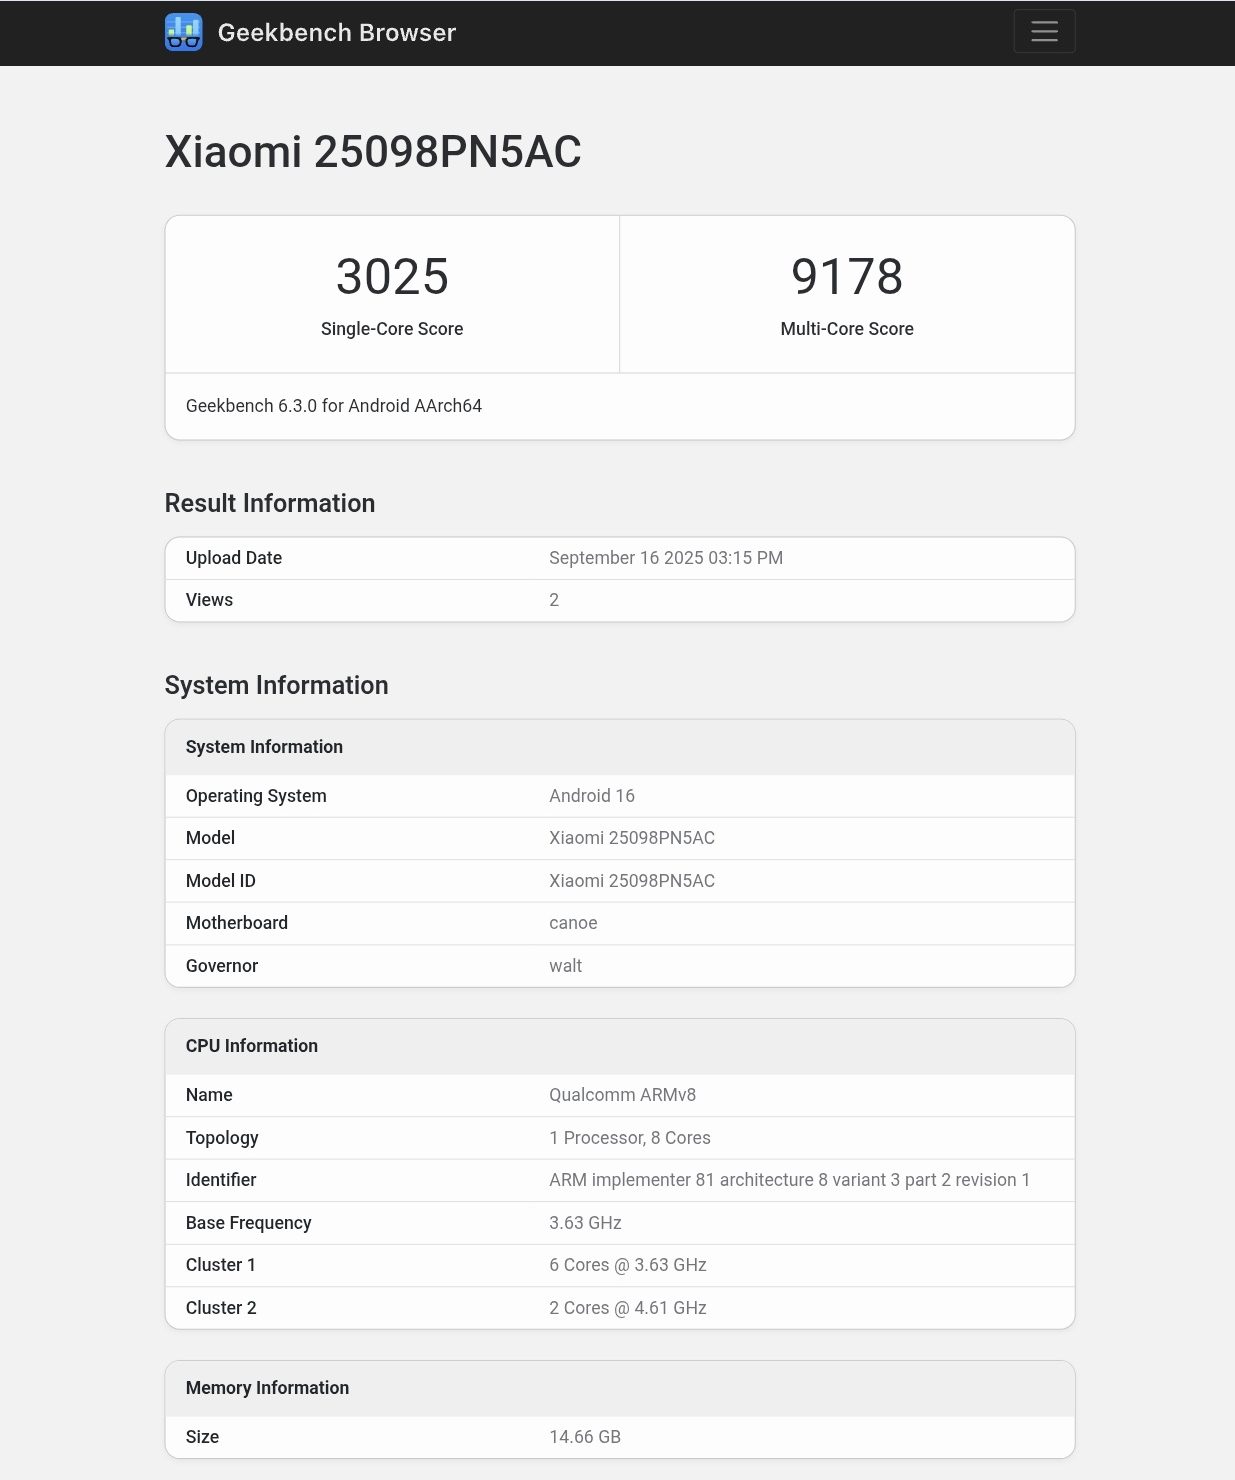This screenshot has height=1480, width=1235.
Task: Click the ARM implementer Identifier value
Action: tap(789, 1180)
